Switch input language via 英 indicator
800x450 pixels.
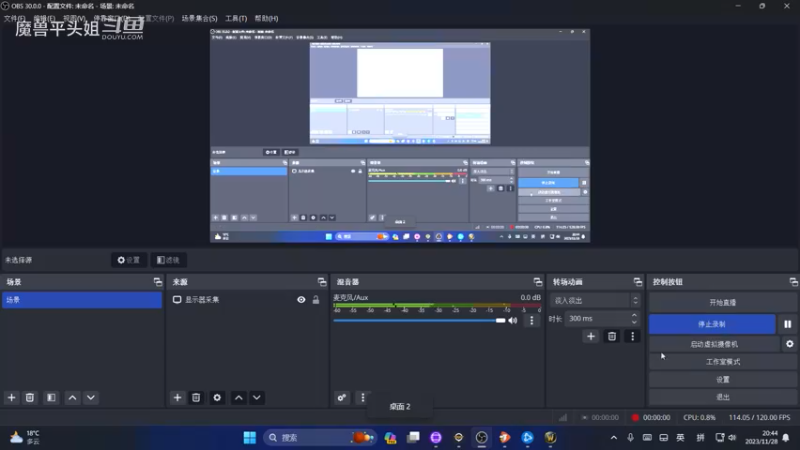pos(681,437)
